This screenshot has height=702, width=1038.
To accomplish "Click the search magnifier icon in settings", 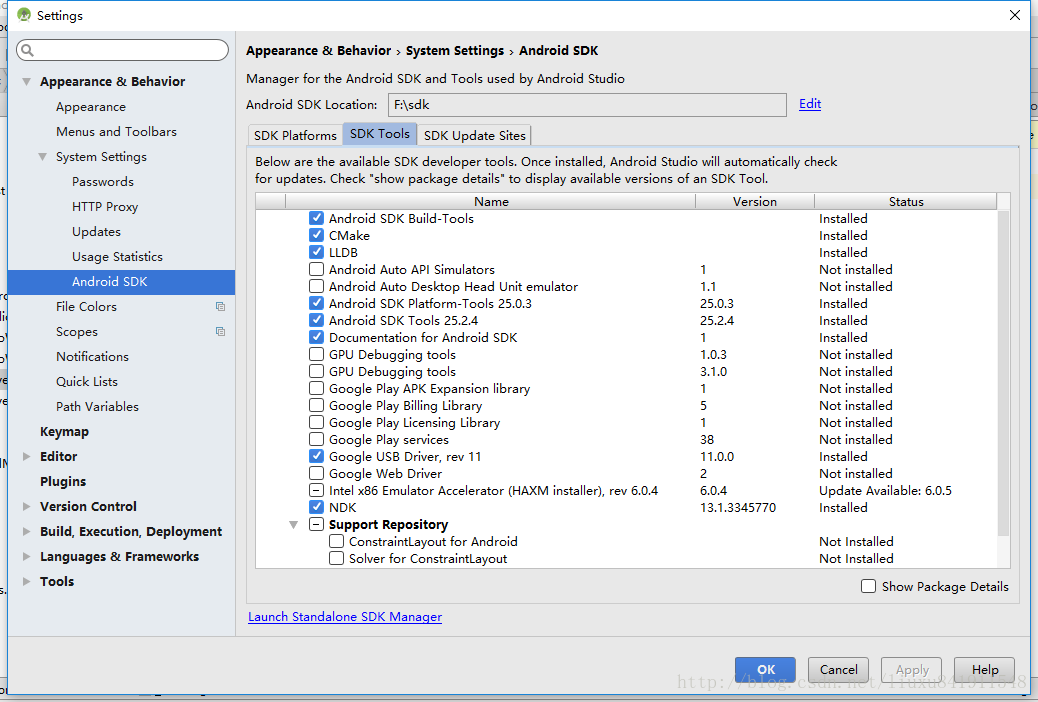I will pyautogui.click(x=27, y=50).
